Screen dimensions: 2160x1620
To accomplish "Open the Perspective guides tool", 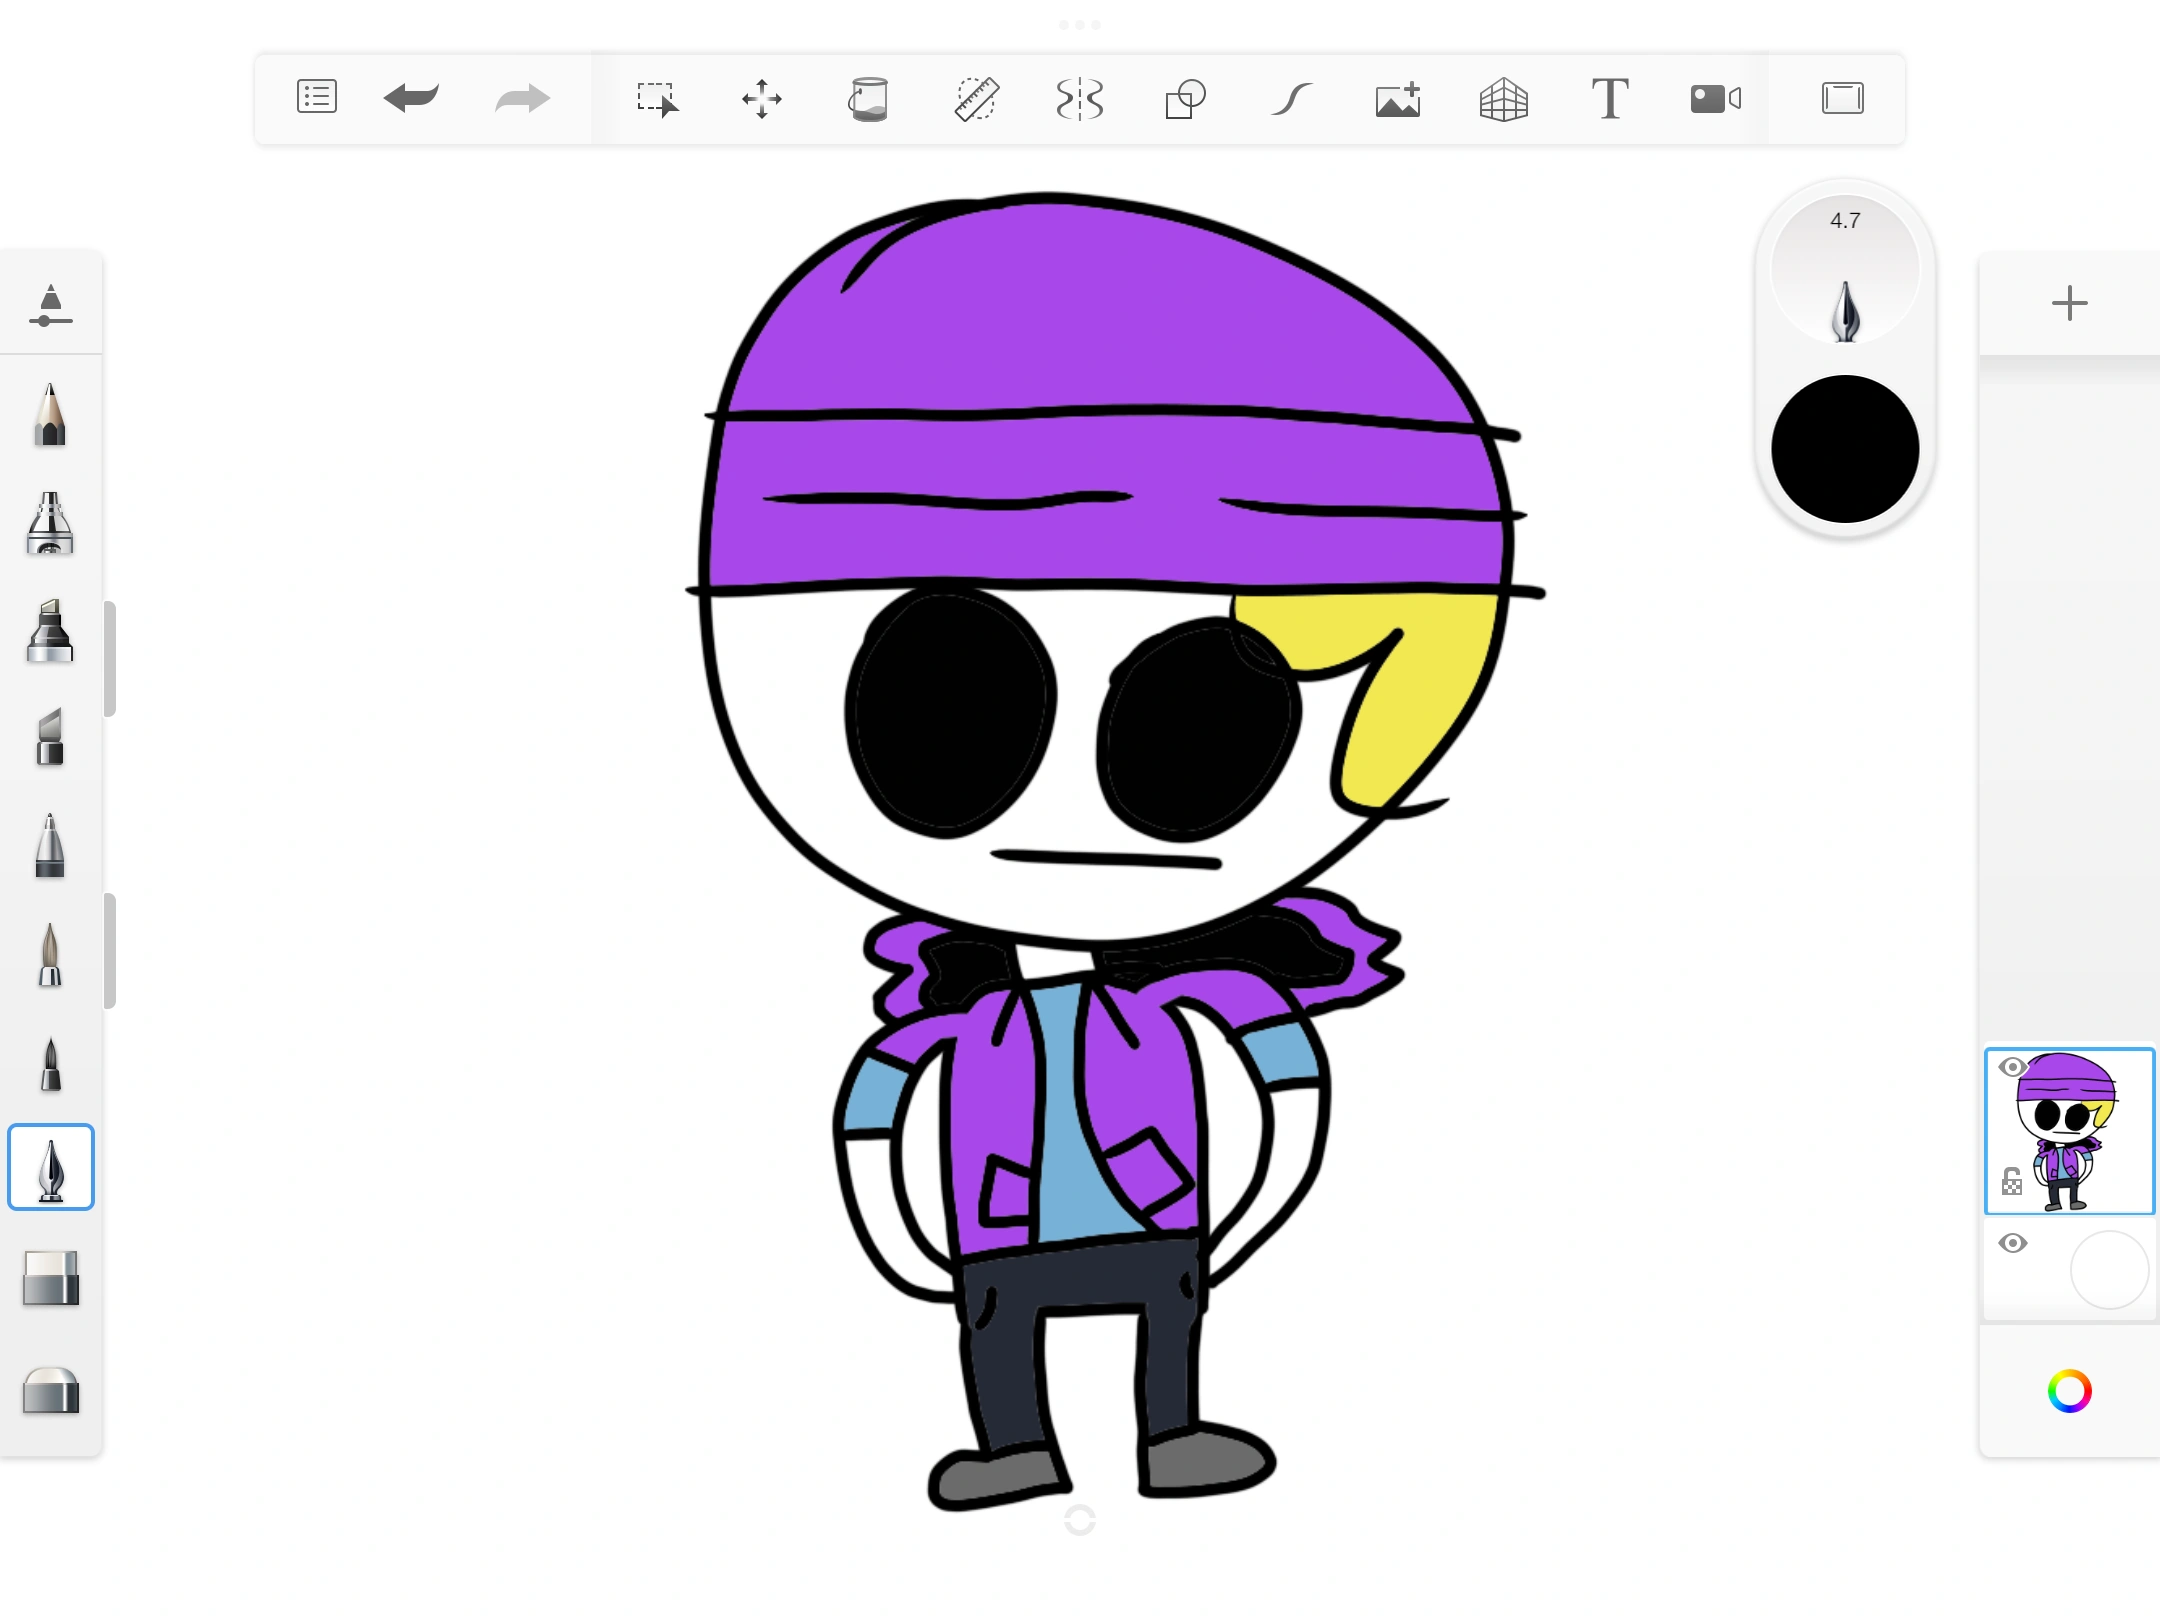I will pyautogui.click(x=1503, y=99).
